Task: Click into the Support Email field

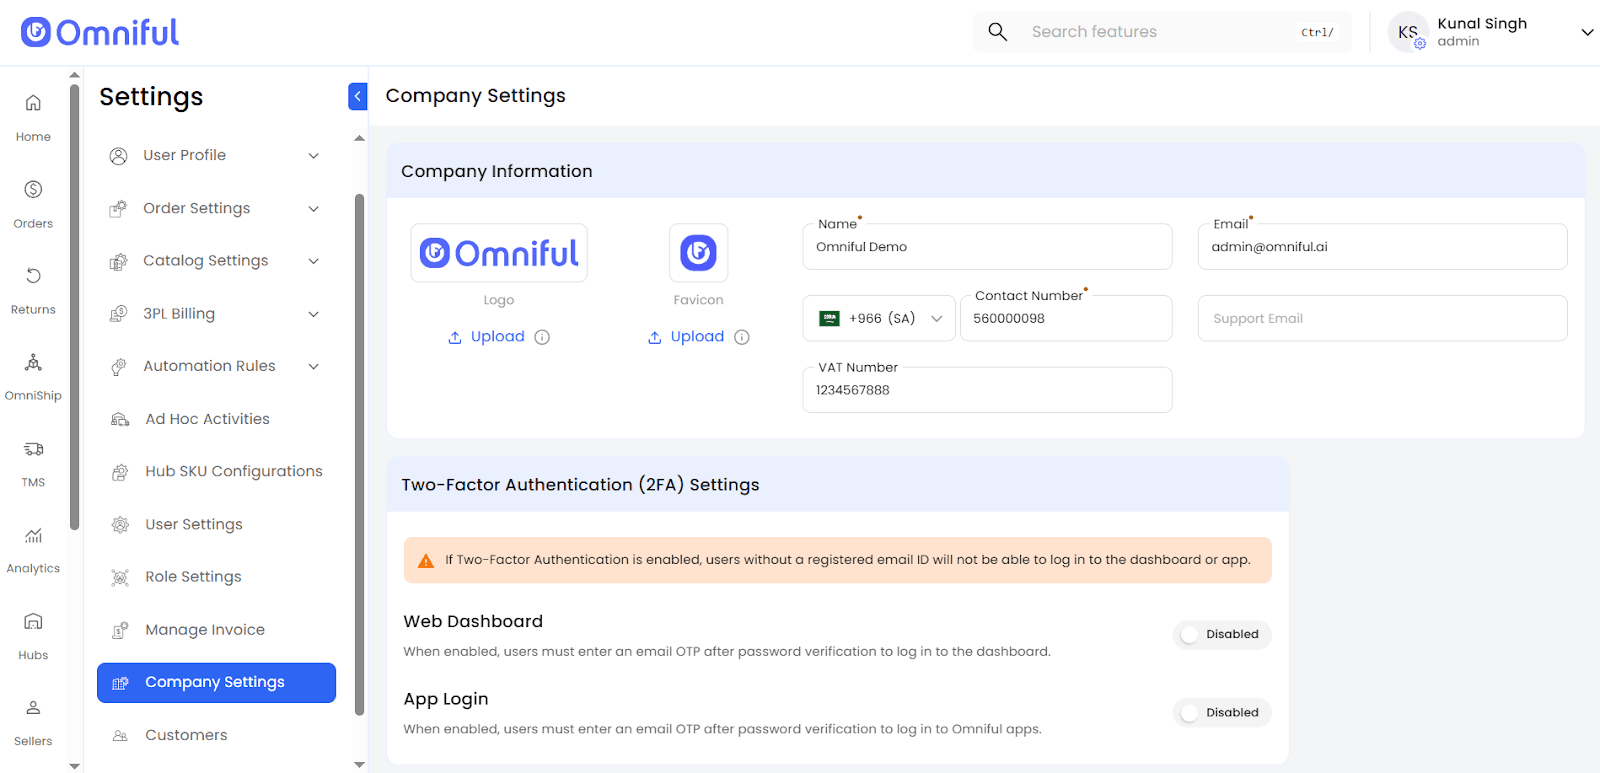Action: click(x=1382, y=319)
